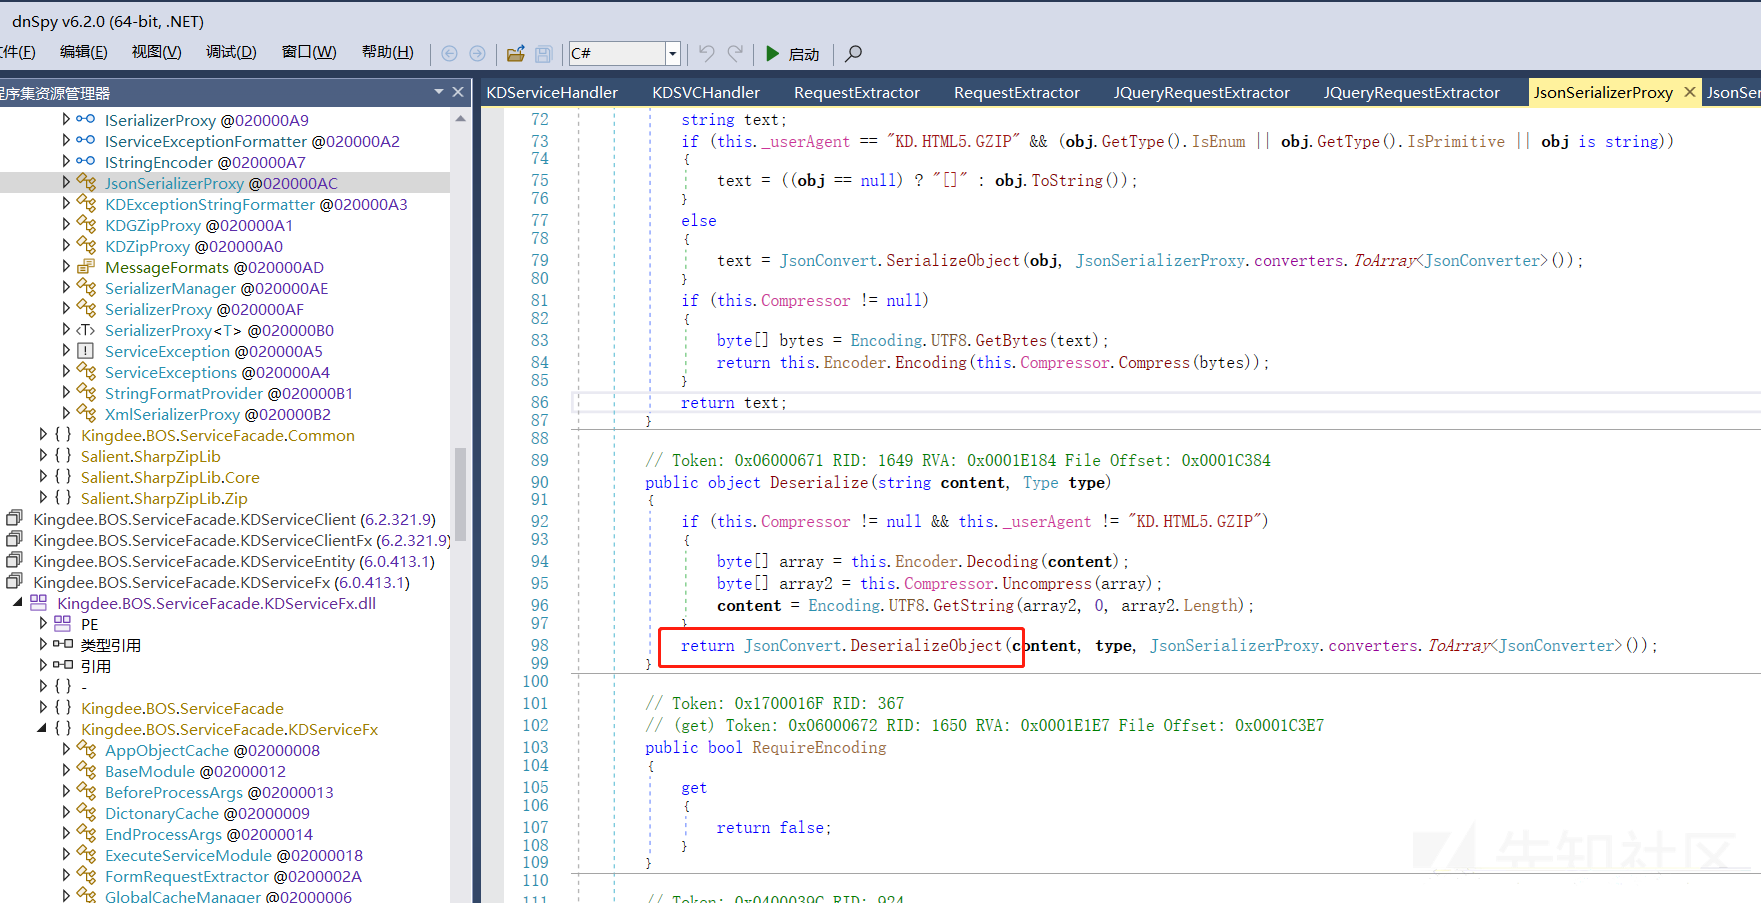Select BeforeProcessArgs @02000013 in tree
The image size is (1761, 903).
(x=219, y=792)
